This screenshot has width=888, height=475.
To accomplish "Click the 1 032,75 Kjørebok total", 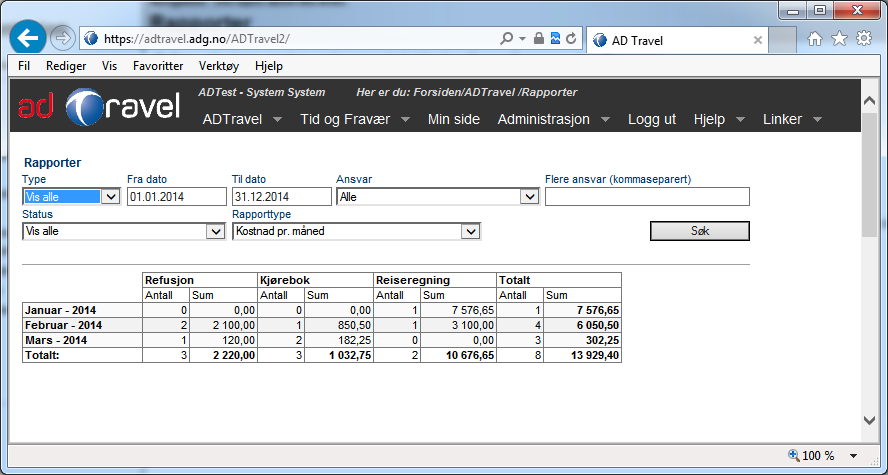I will tap(350, 356).
